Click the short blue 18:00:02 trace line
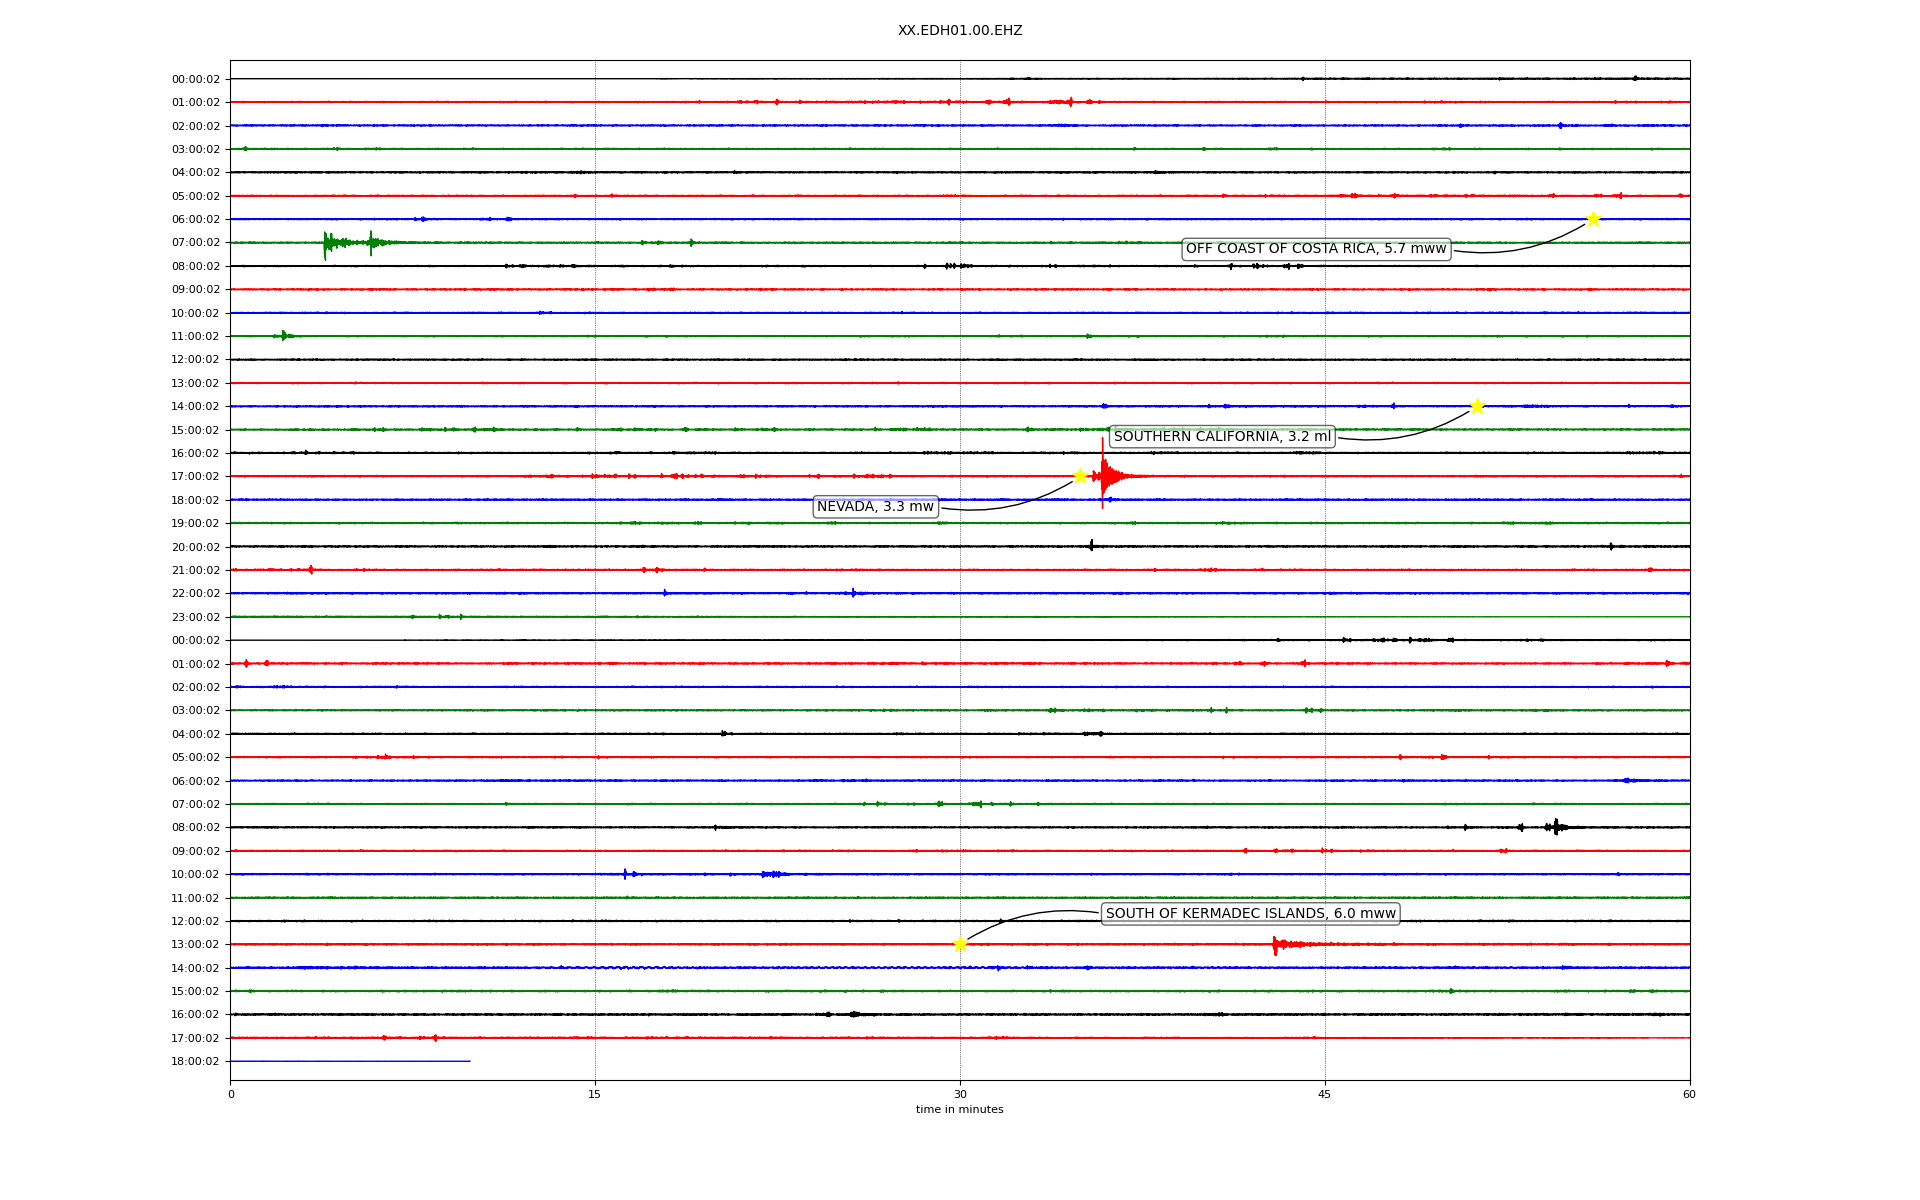Screen dimensions: 1920x1200 tap(350, 1061)
